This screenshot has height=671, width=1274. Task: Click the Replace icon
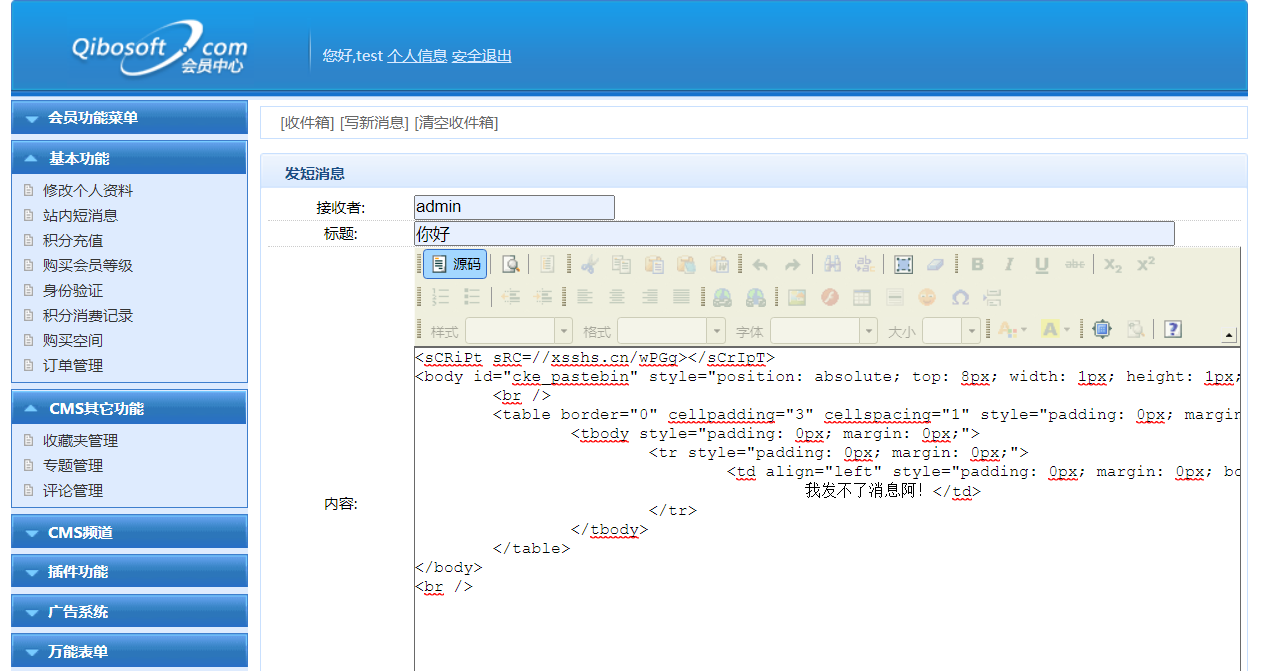point(864,264)
